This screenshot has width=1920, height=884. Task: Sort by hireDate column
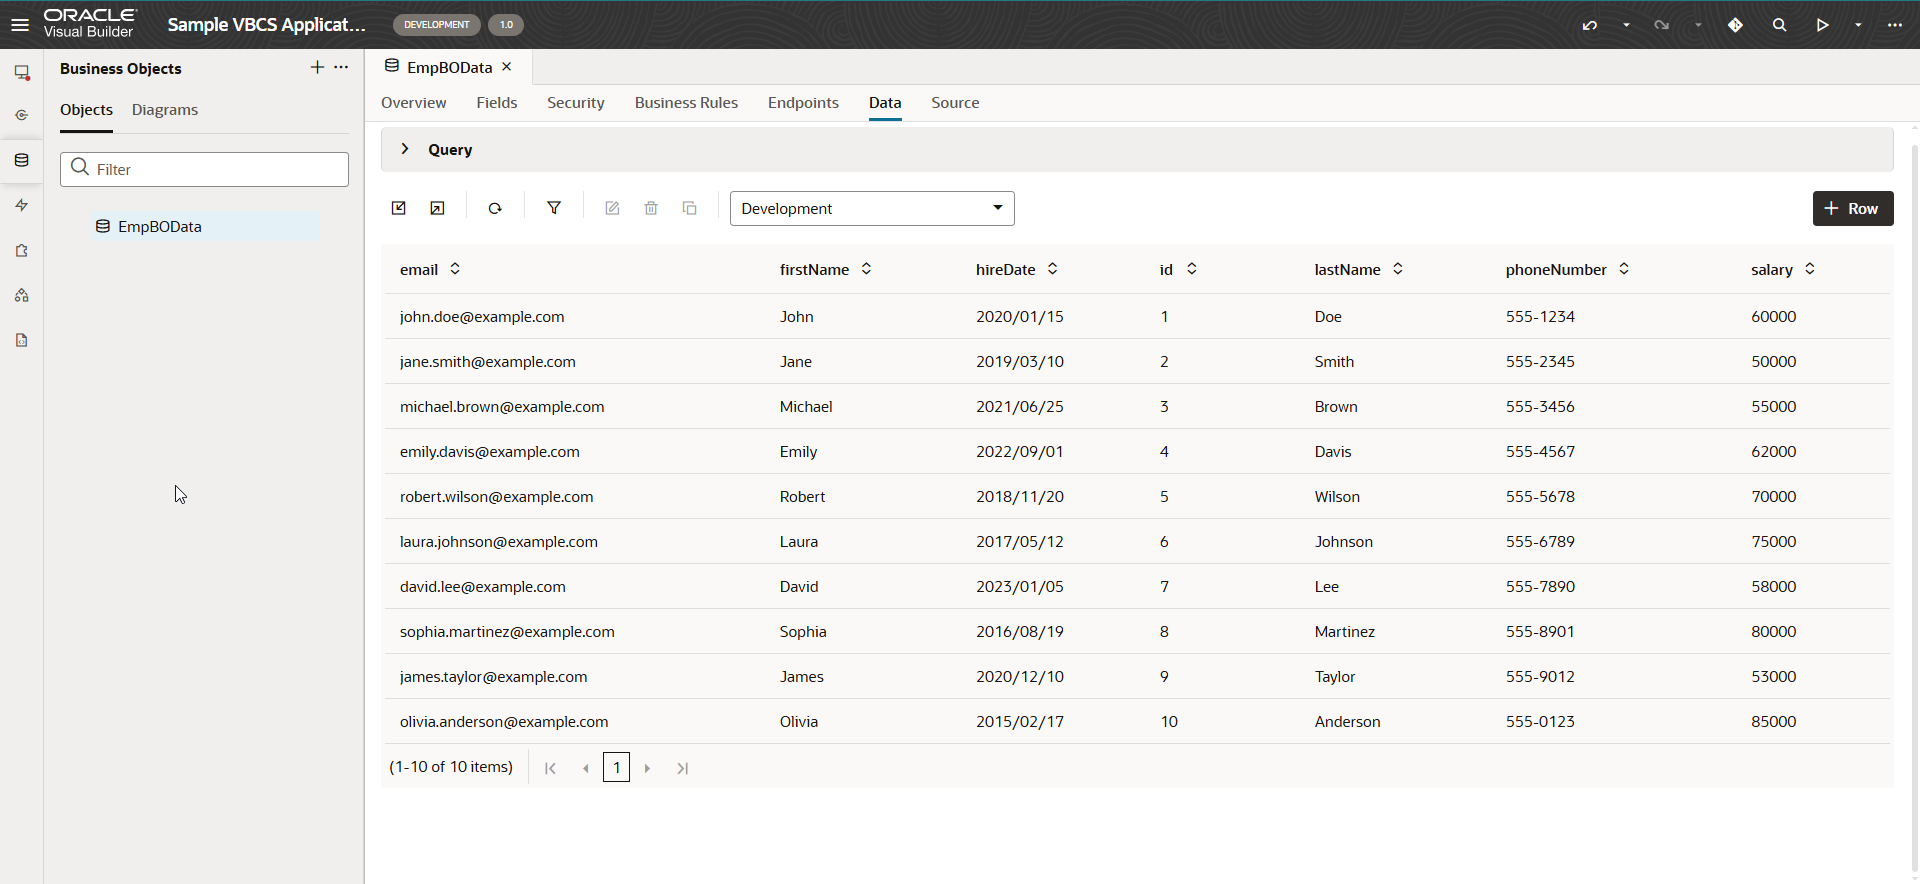click(1053, 269)
